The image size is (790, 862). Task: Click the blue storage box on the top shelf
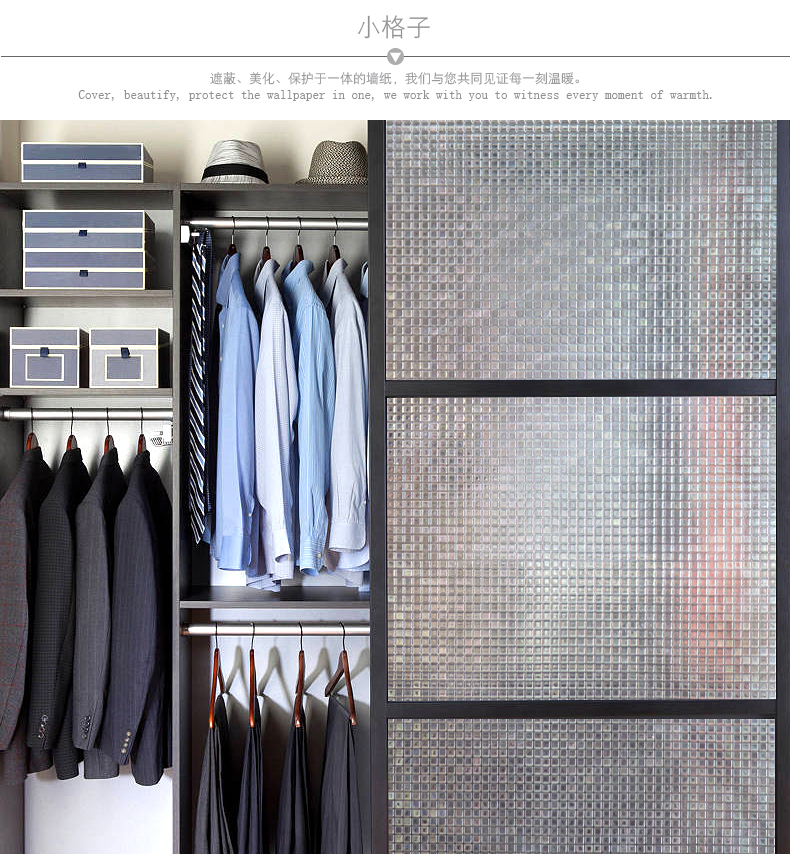[x=86, y=162]
